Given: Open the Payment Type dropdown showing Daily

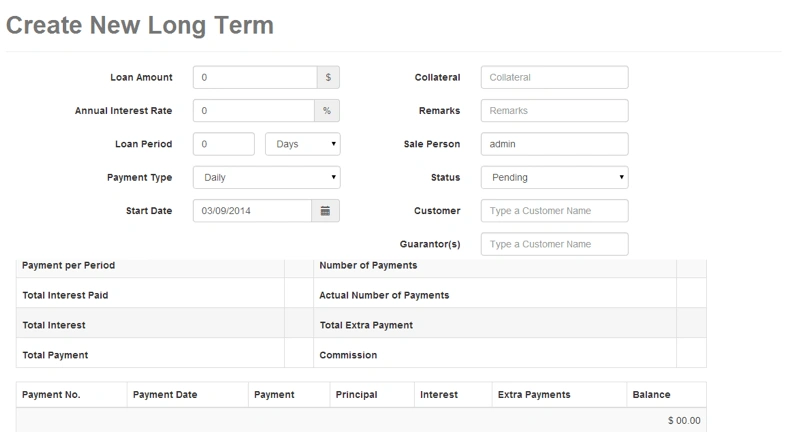Looking at the screenshot, I should 267,177.
